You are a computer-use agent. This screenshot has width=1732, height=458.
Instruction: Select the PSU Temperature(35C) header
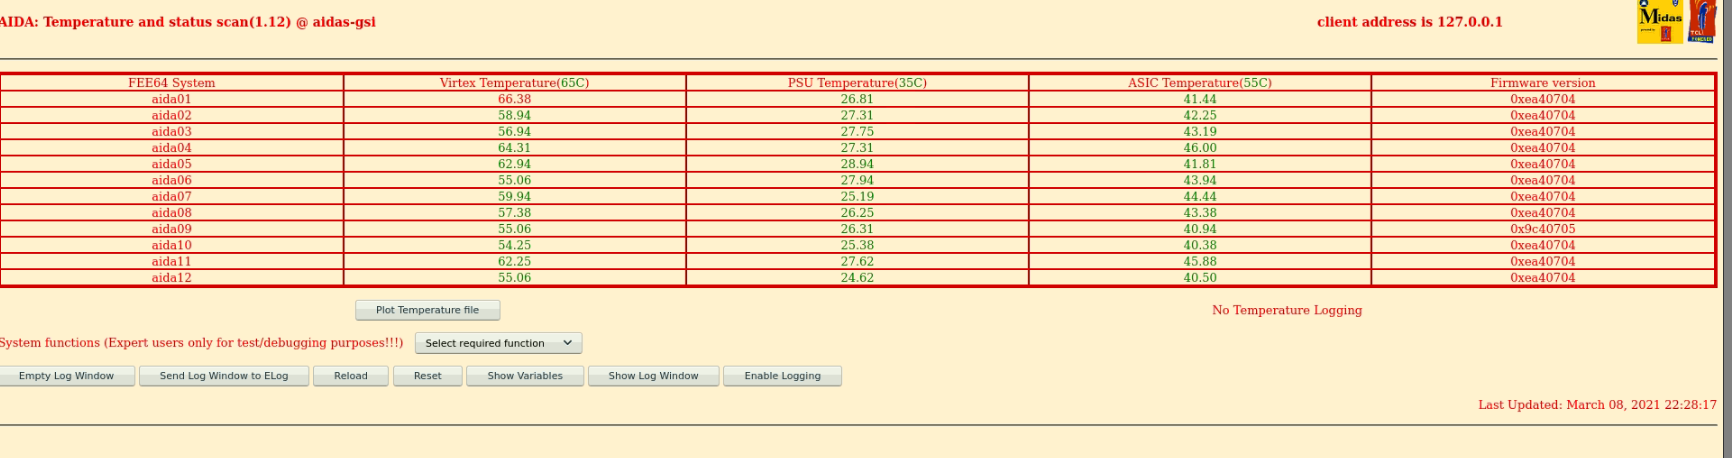point(857,83)
